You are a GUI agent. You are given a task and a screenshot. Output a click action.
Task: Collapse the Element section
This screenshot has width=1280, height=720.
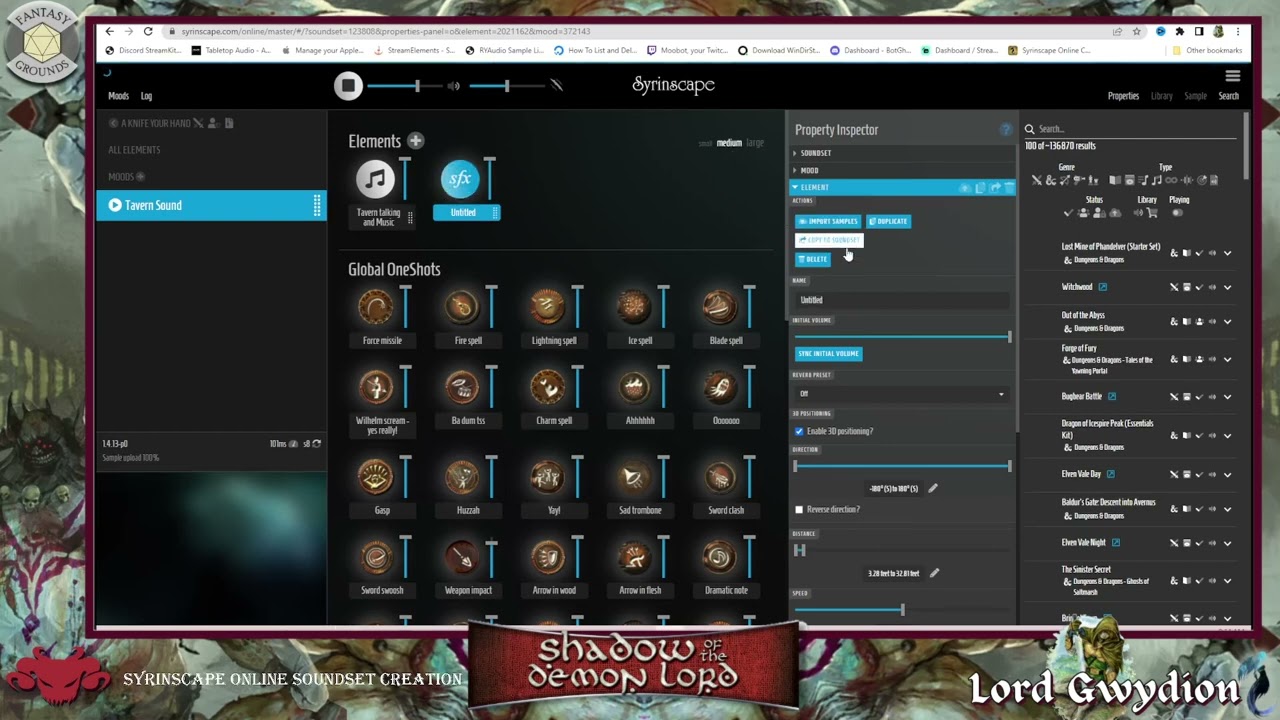point(902,187)
